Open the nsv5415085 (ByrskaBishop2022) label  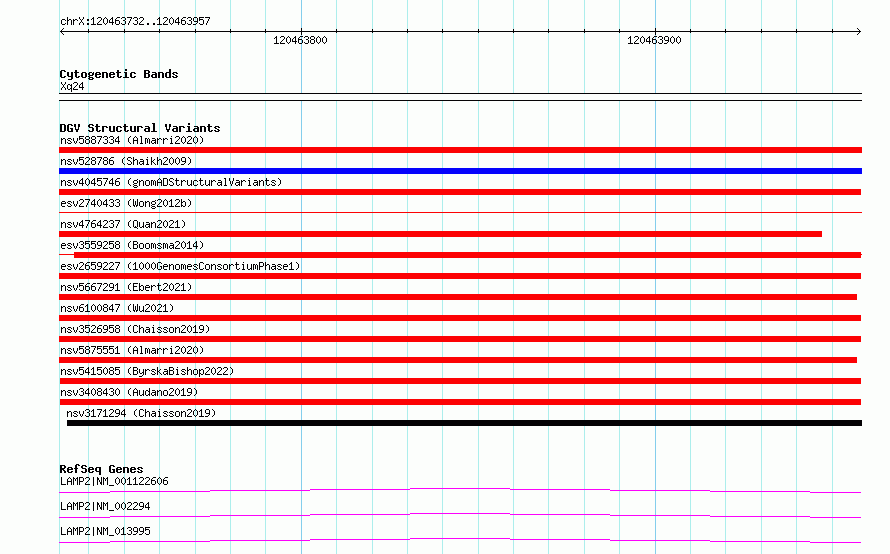(x=147, y=371)
